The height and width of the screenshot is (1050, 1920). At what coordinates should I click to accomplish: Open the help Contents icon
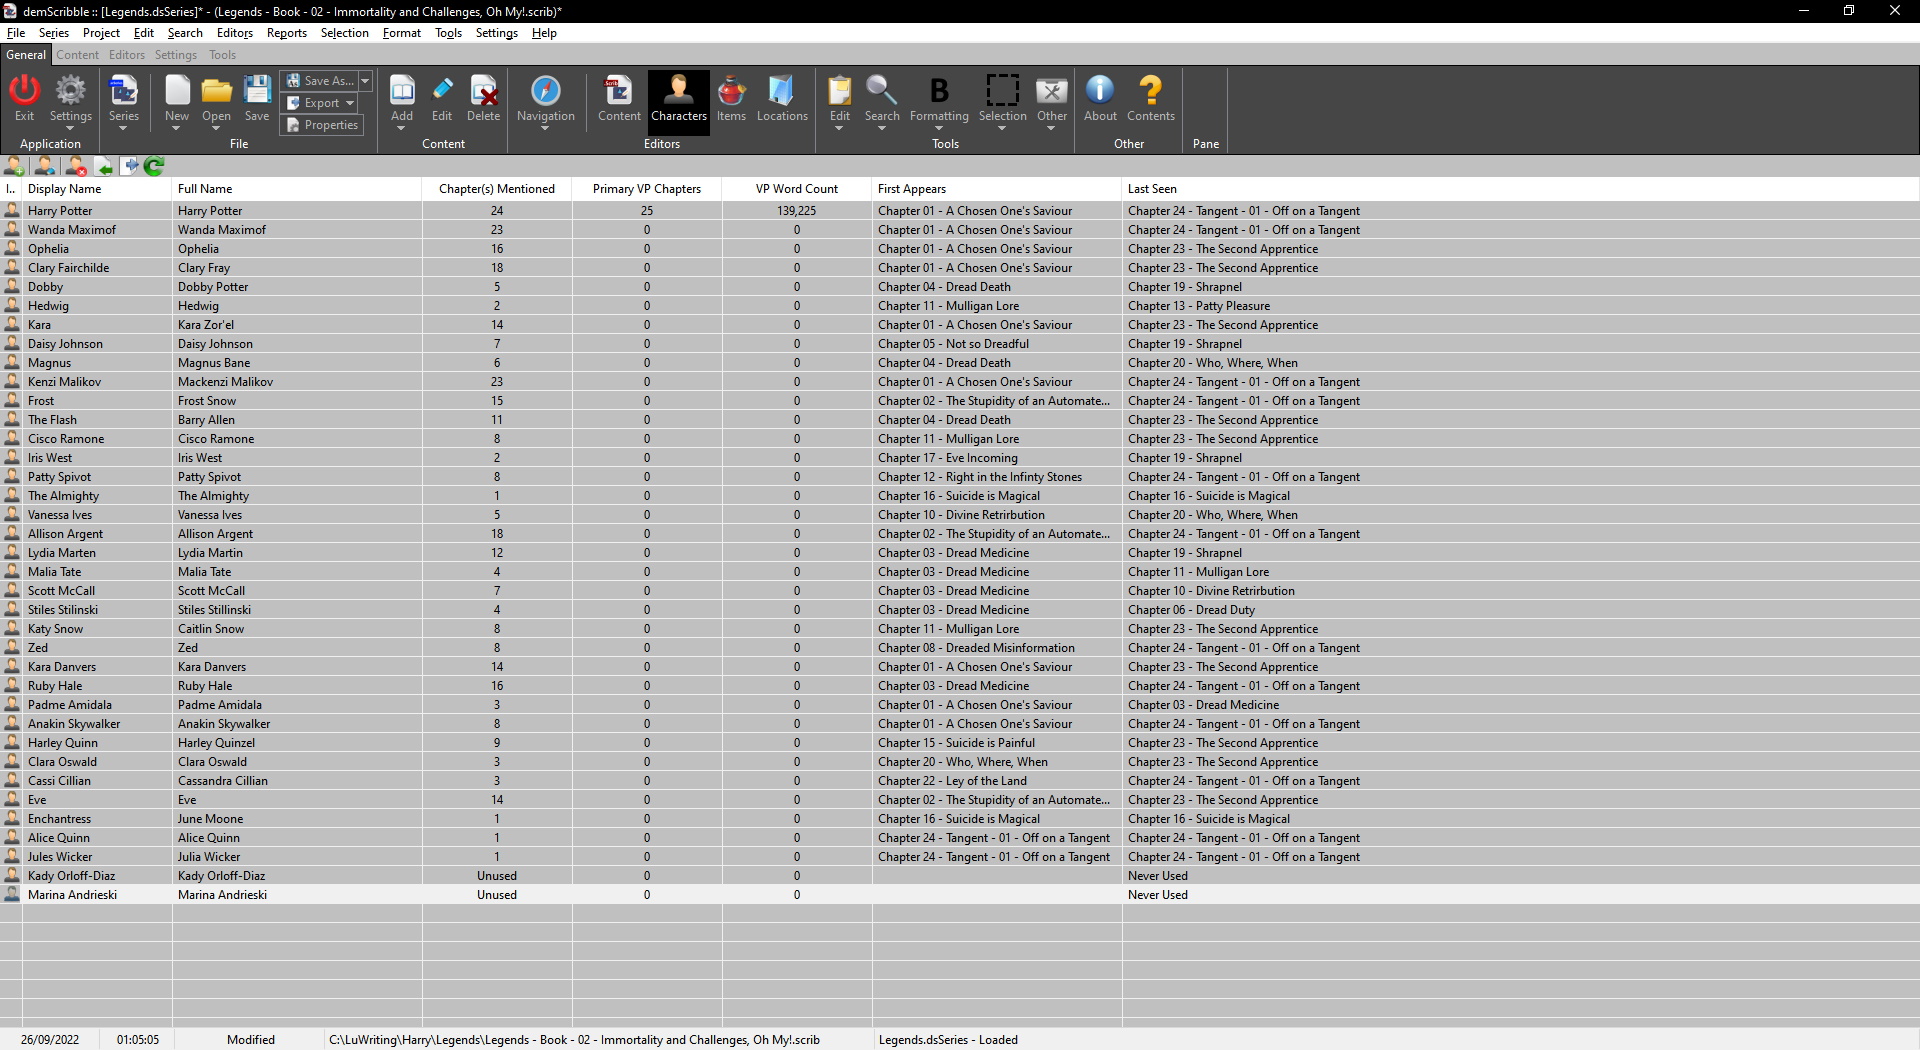tap(1151, 91)
